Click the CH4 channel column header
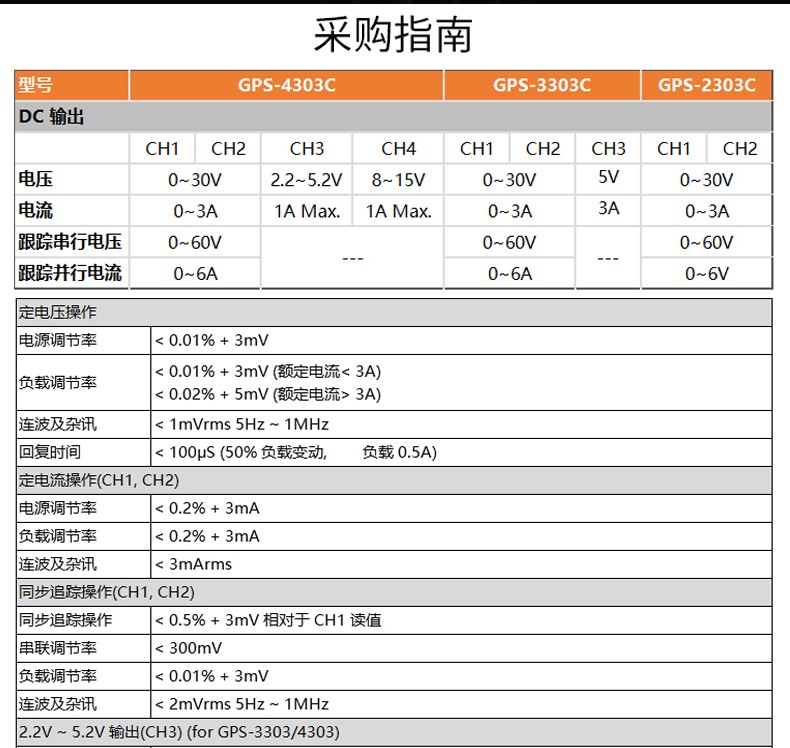Viewport: 790px width, 748px height. point(398,149)
